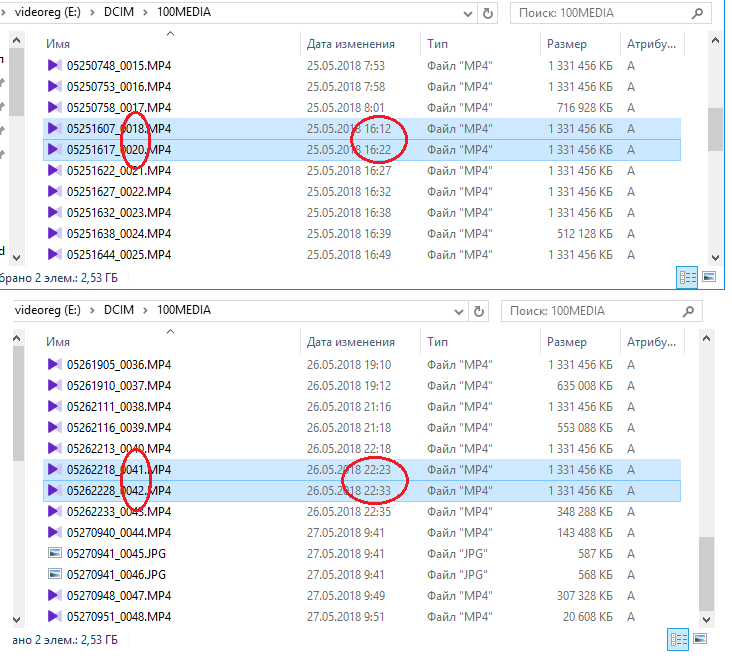The image size is (732, 663).
Task: Switch top window to large thumbnails view
Action: [709, 277]
